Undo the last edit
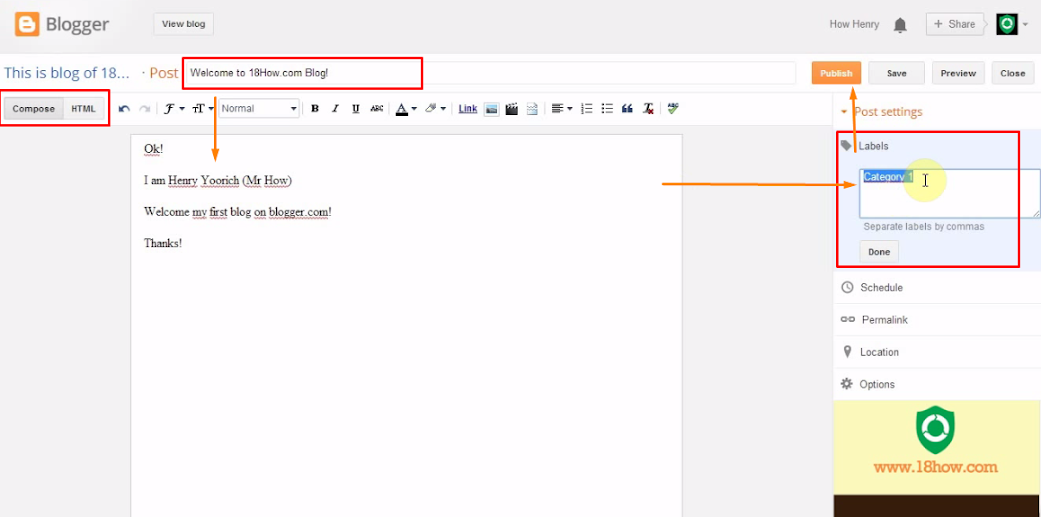The height and width of the screenshot is (517, 1041). tap(124, 109)
